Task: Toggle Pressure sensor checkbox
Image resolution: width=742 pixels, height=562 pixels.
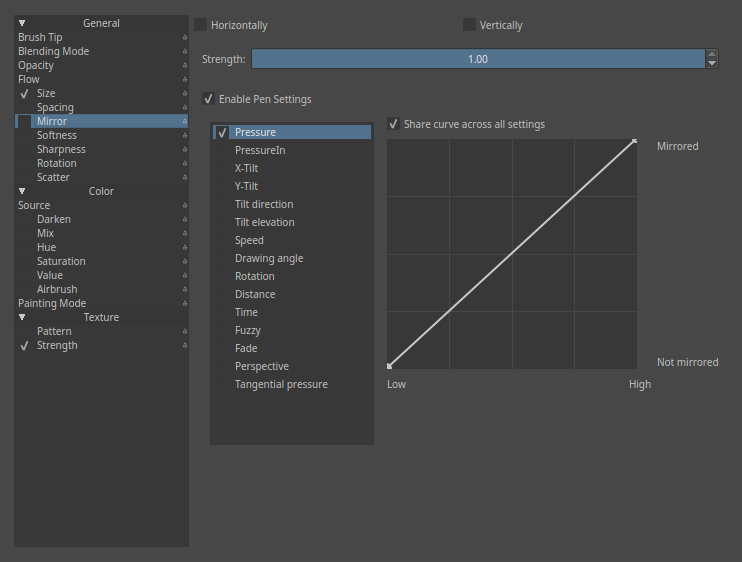Action: click(222, 132)
